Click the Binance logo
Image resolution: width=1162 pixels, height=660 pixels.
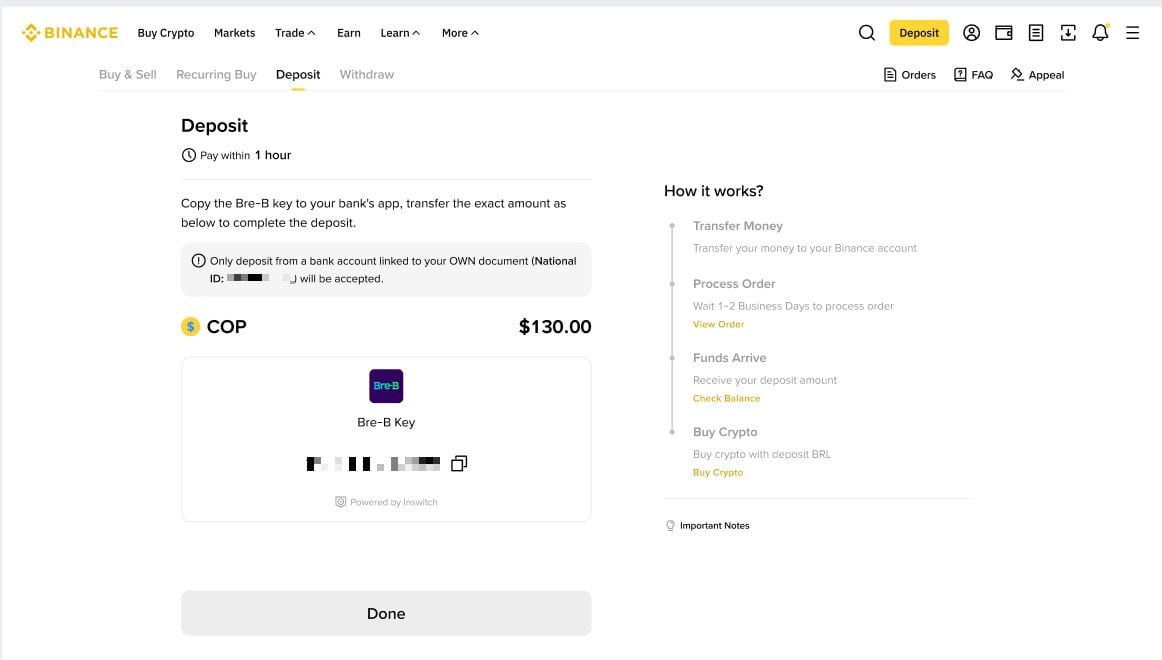pyautogui.click(x=70, y=33)
